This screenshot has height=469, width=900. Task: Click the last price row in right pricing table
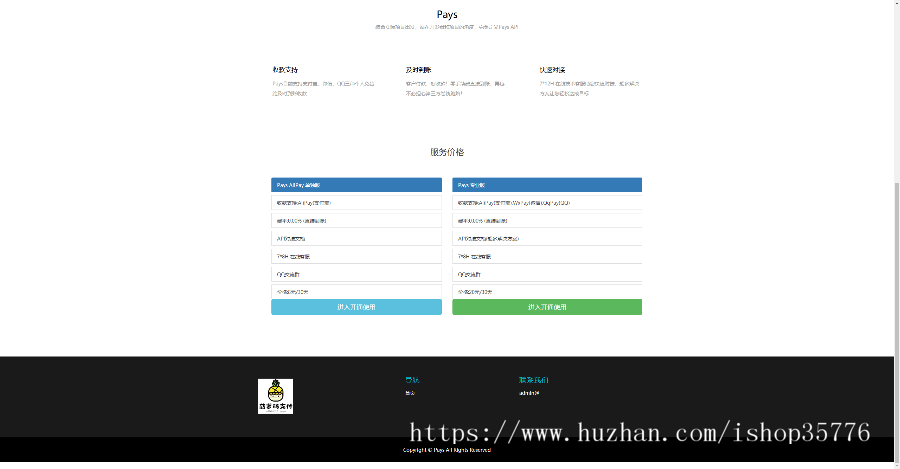click(x=547, y=291)
